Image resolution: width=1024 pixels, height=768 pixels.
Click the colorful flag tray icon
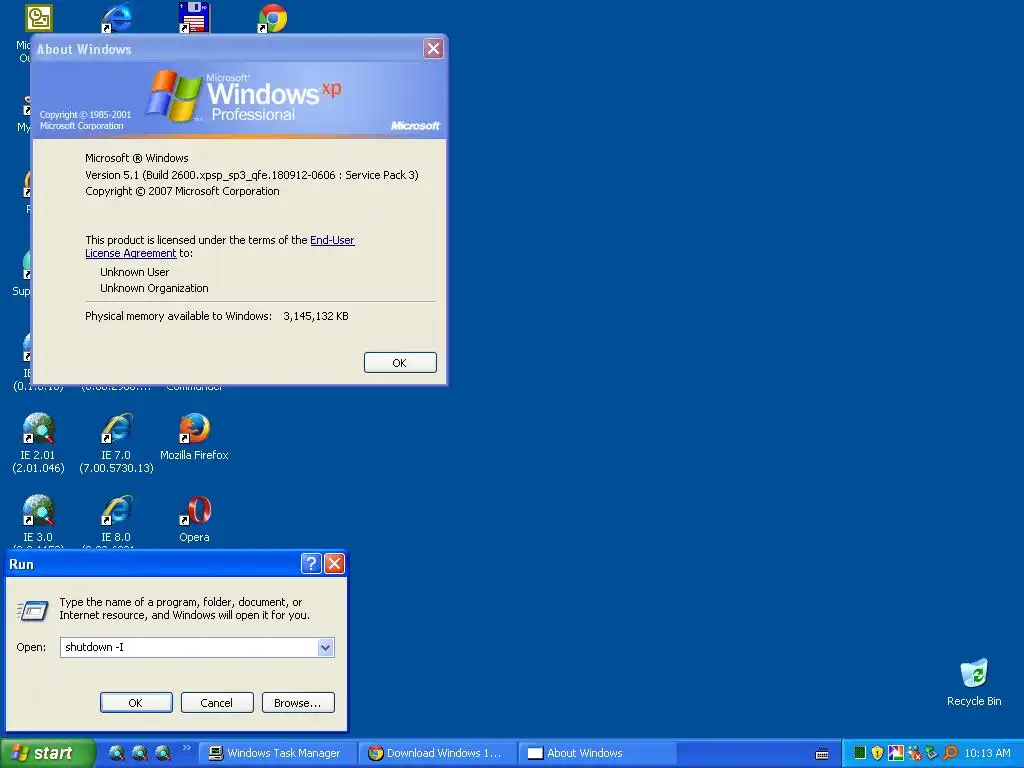pos(895,753)
